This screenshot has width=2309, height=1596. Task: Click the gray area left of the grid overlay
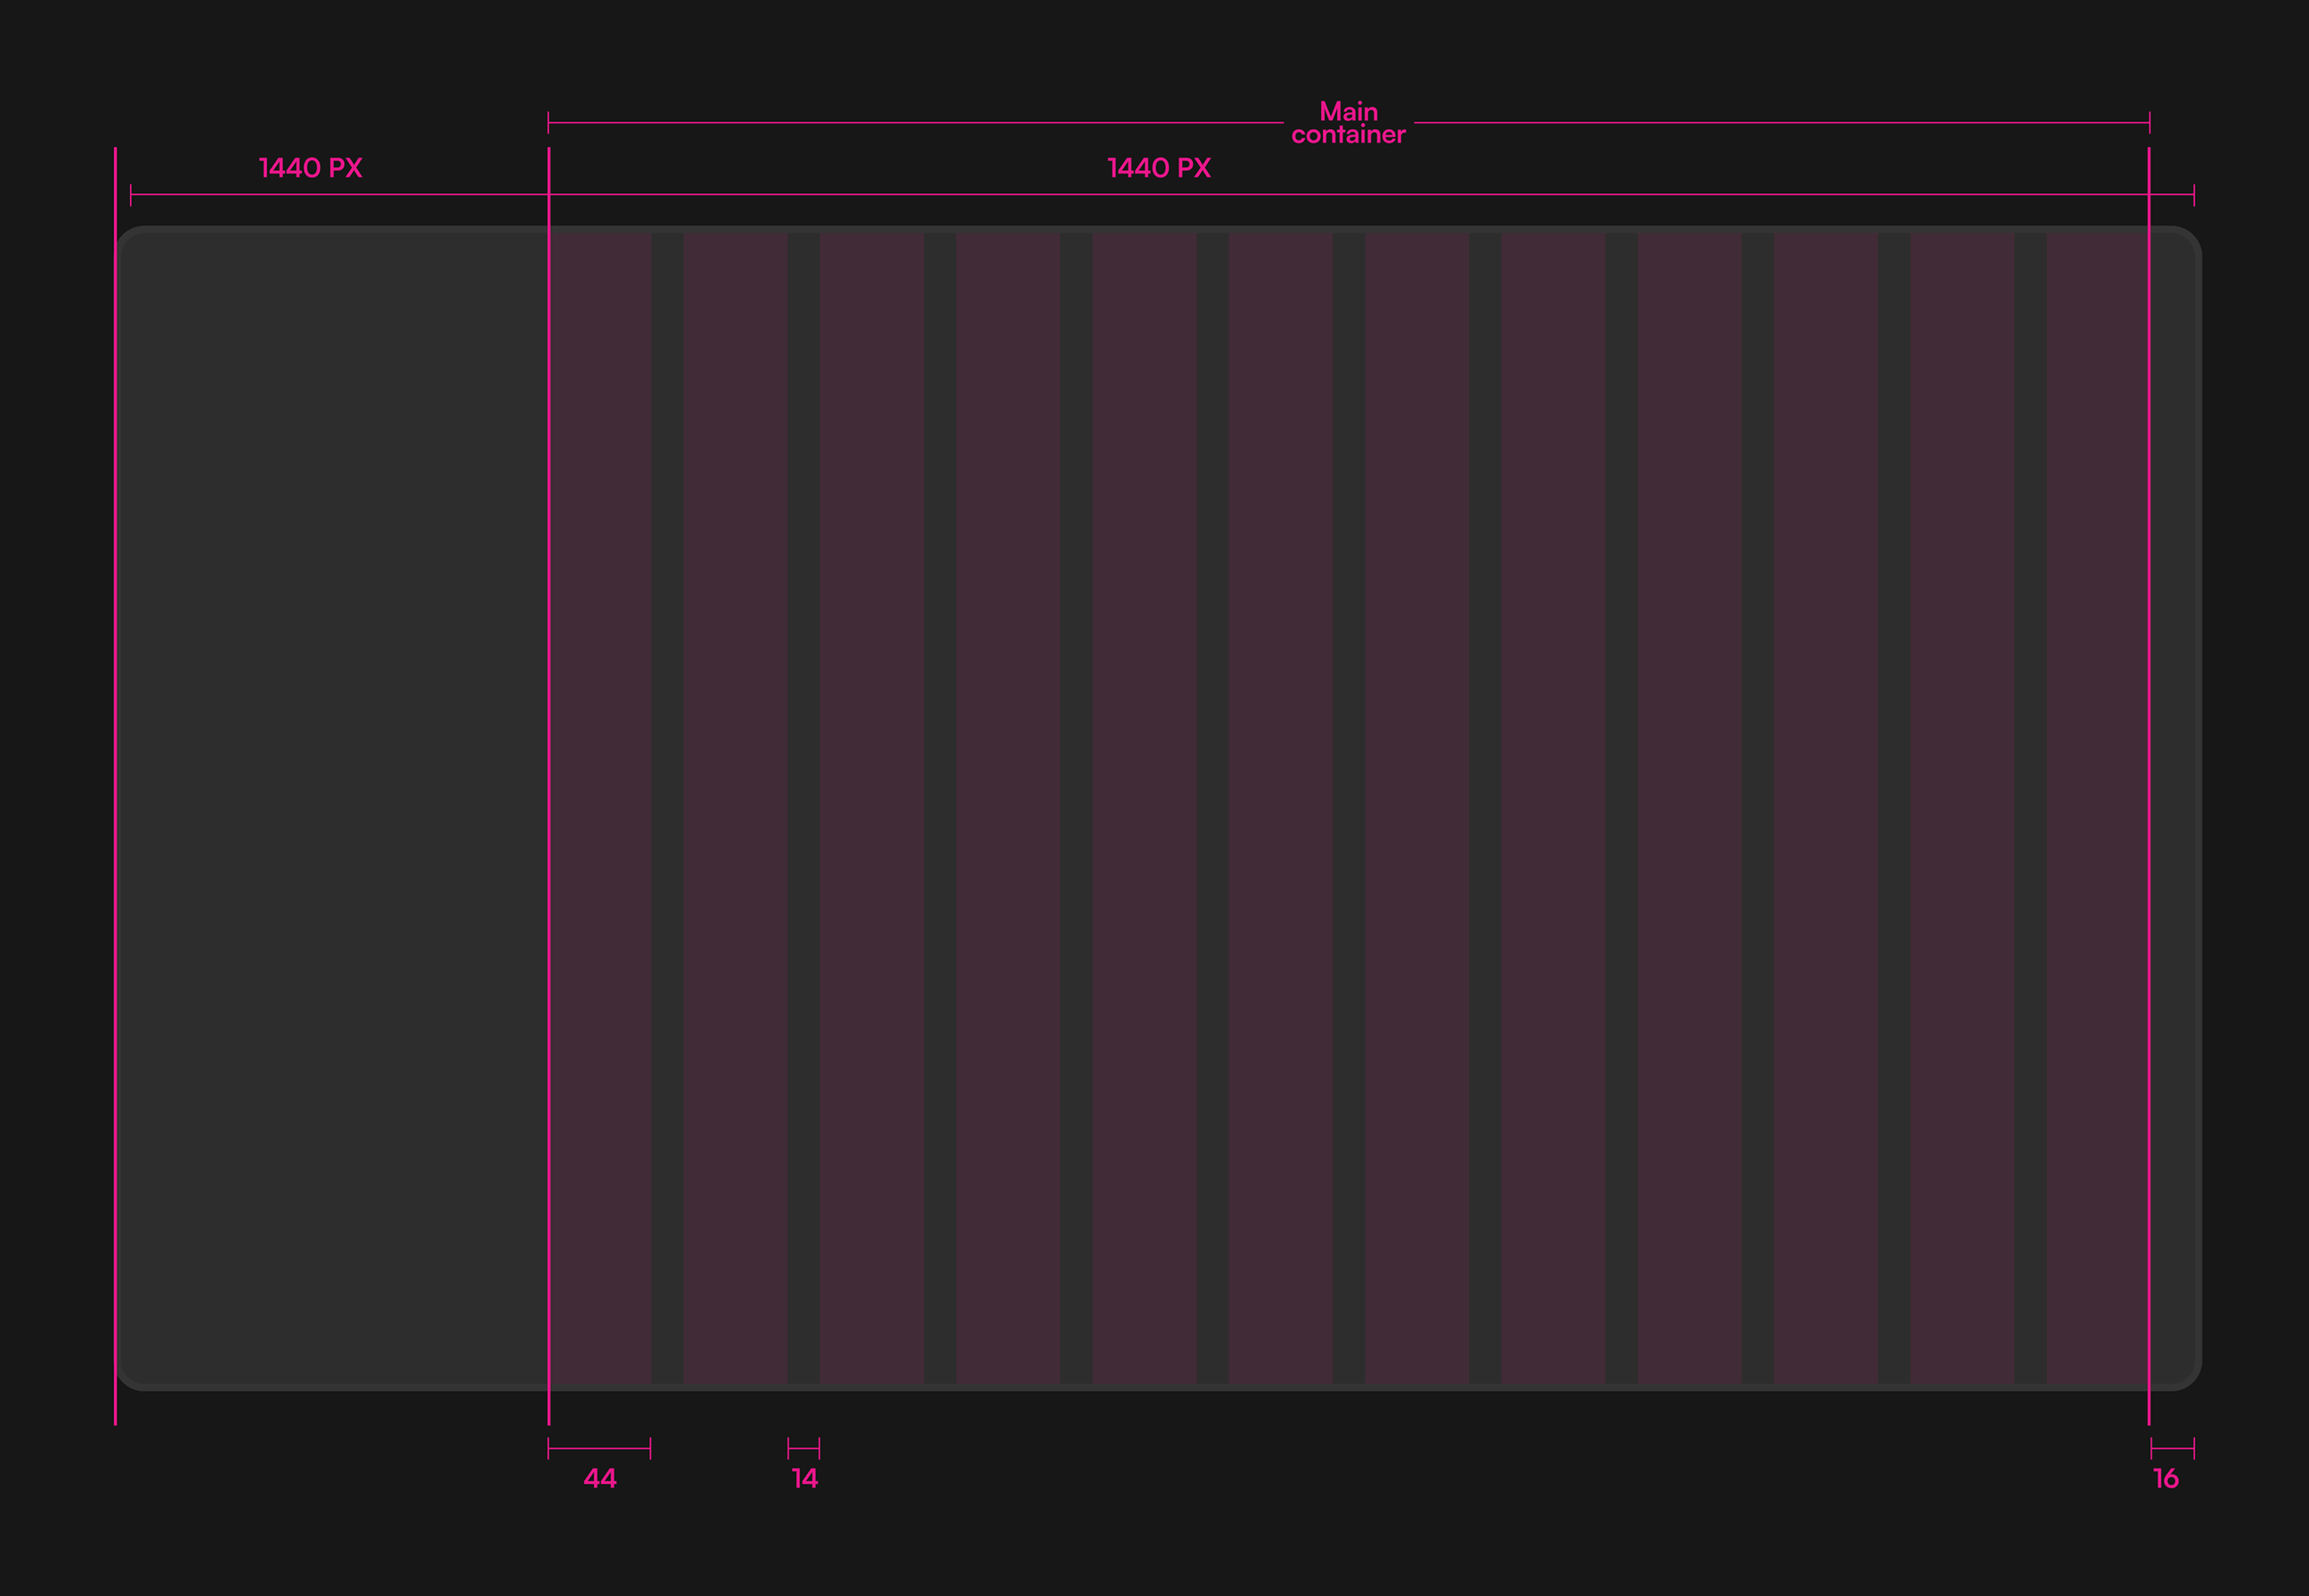[330, 800]
